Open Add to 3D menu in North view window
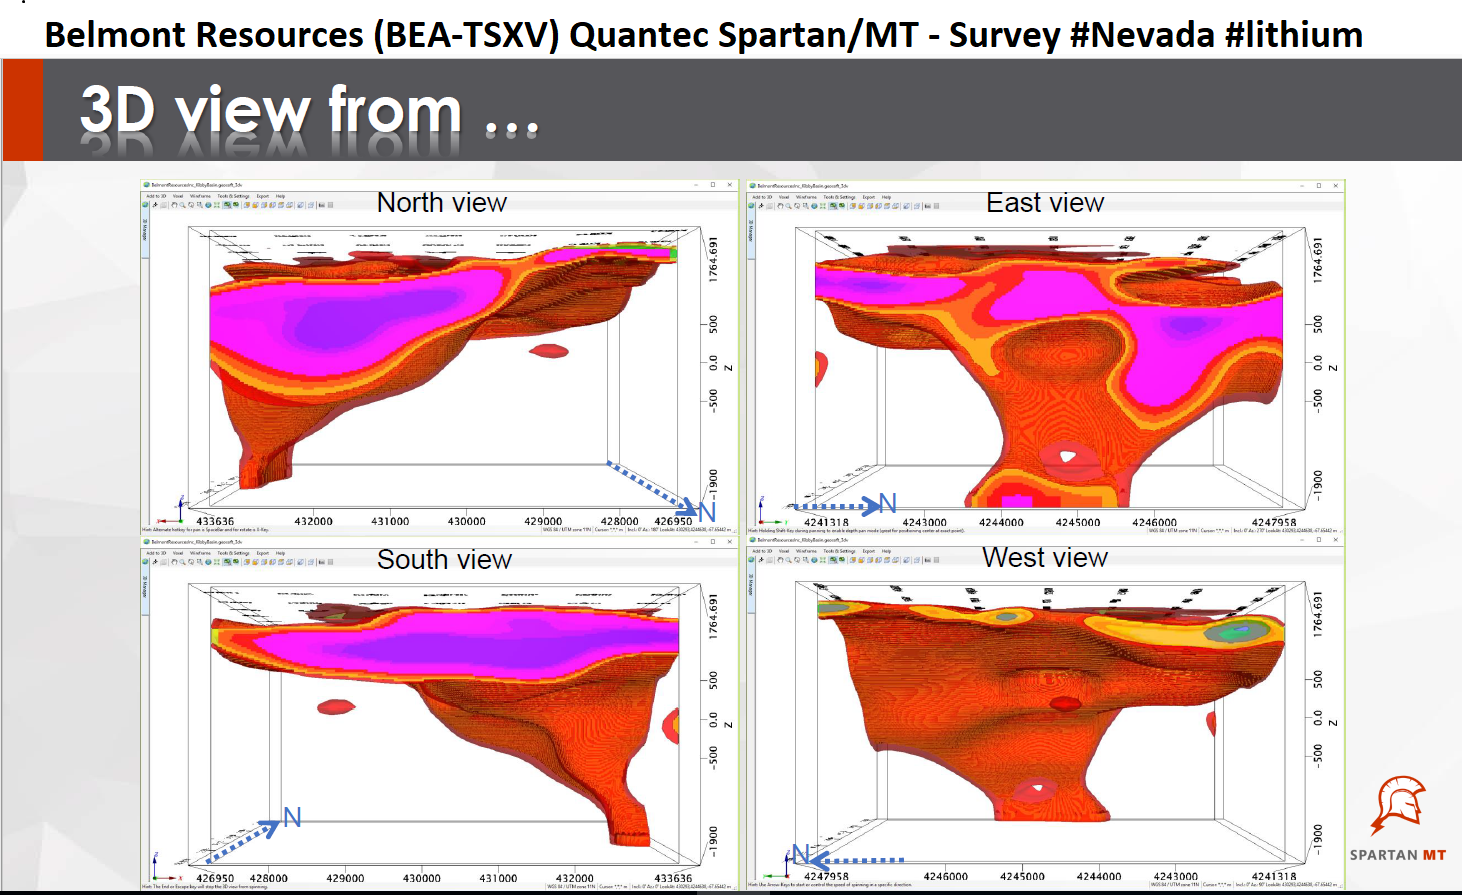The height and width of the screenshot is (895, 1463). pos(156,196)
